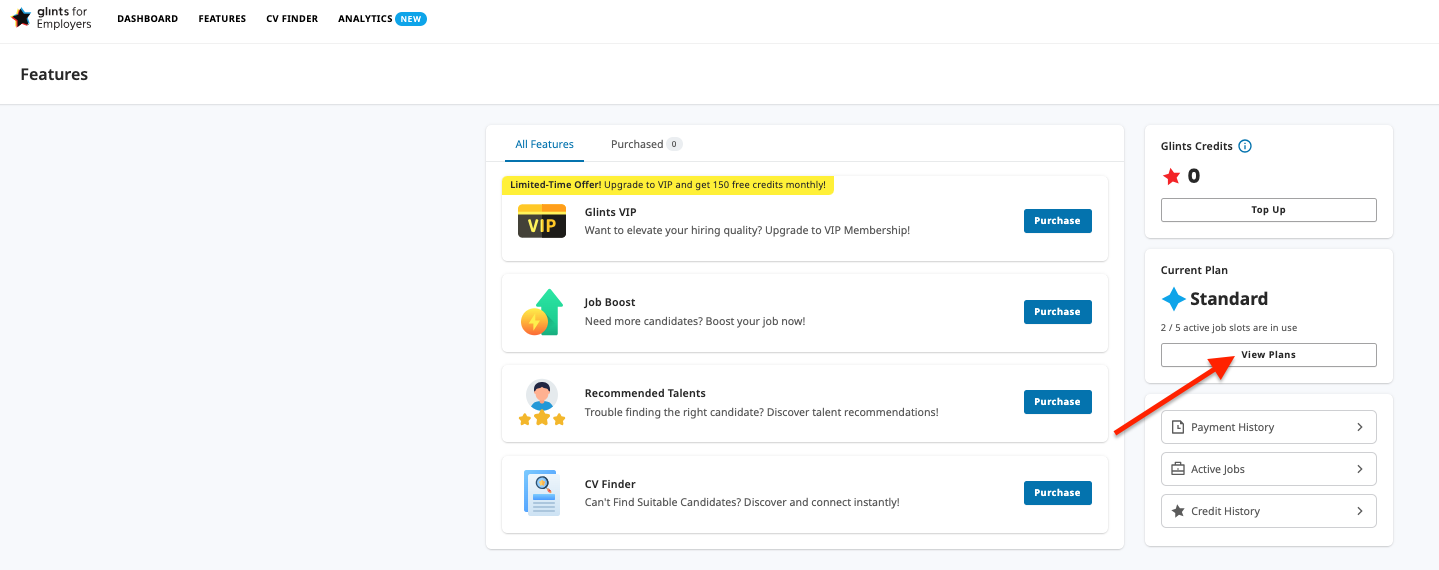Image resolution: width=1439 pixels, height=570 pixels.
Task: Click the 'Upgrade to VIP Membership' description
Action: pyautogui.click(x=747, y=230)
